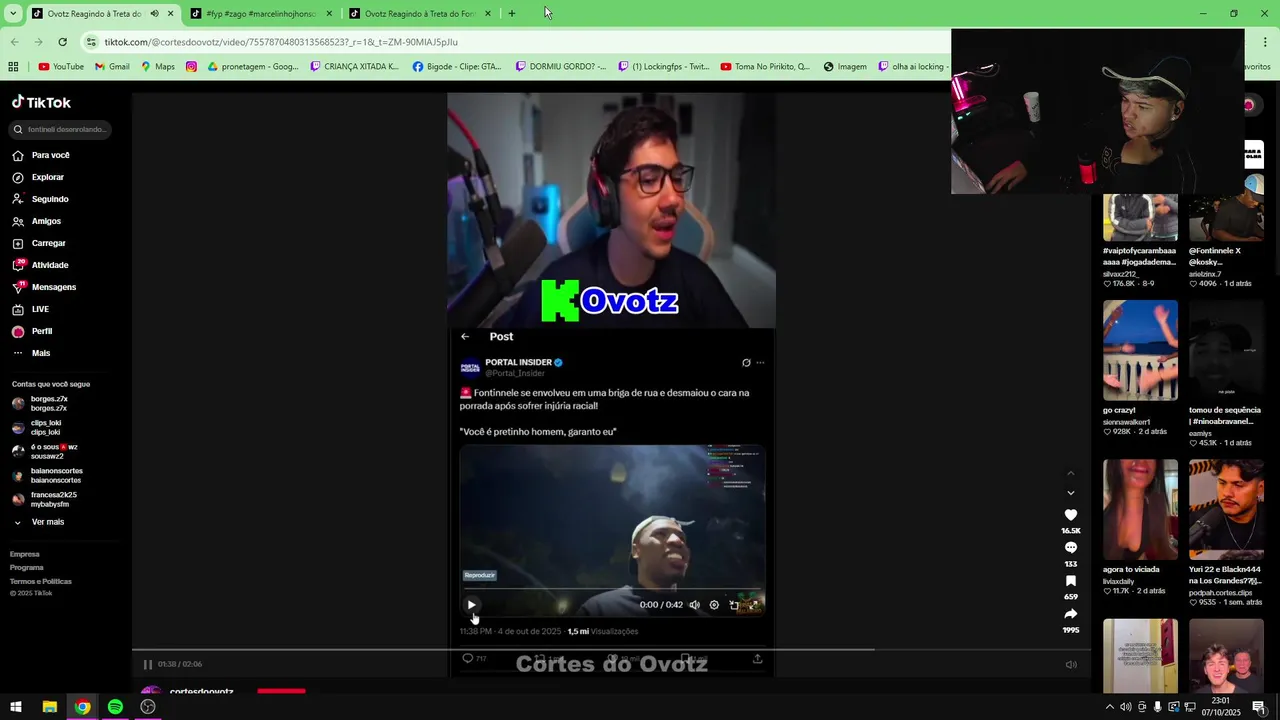Open the Seguindo feed

point(50,199)
